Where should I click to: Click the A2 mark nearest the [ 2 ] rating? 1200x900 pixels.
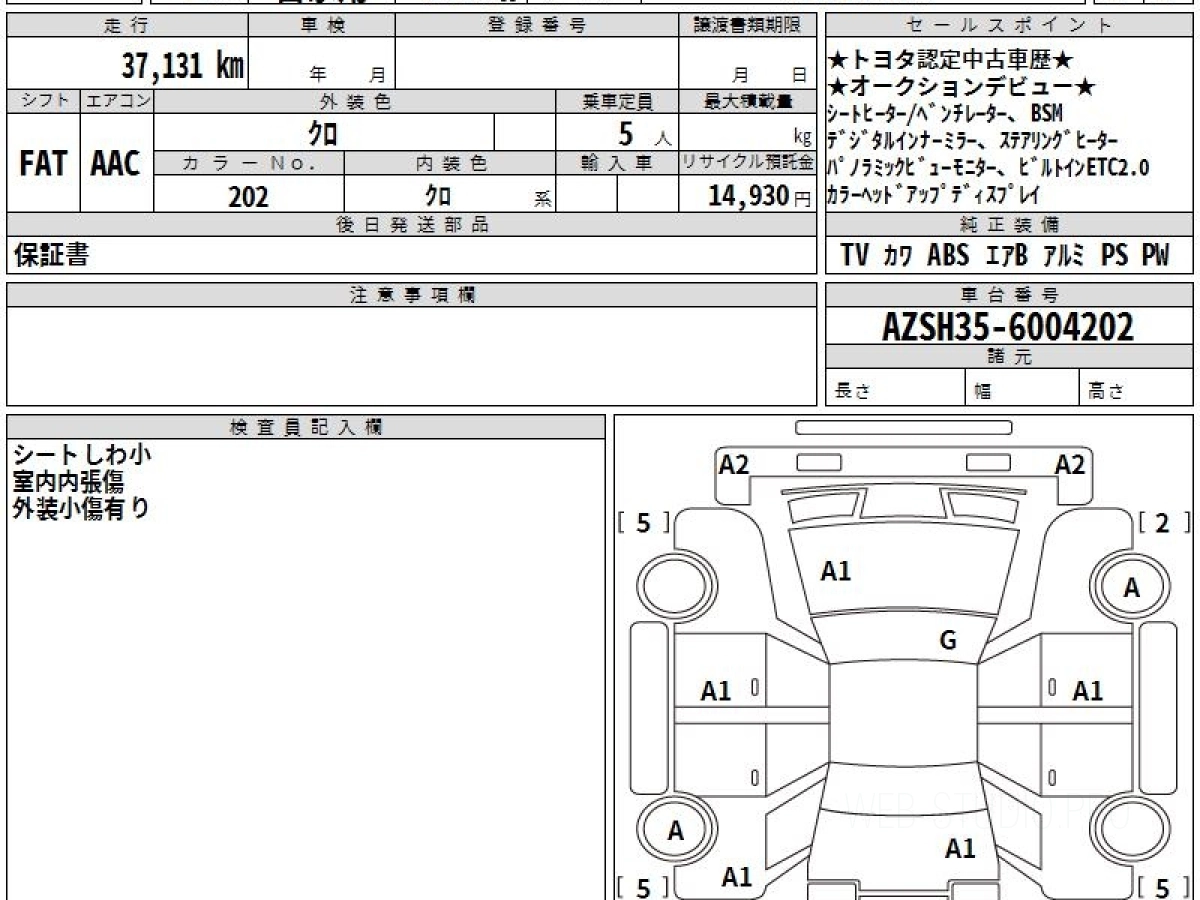click(1070, 464)
